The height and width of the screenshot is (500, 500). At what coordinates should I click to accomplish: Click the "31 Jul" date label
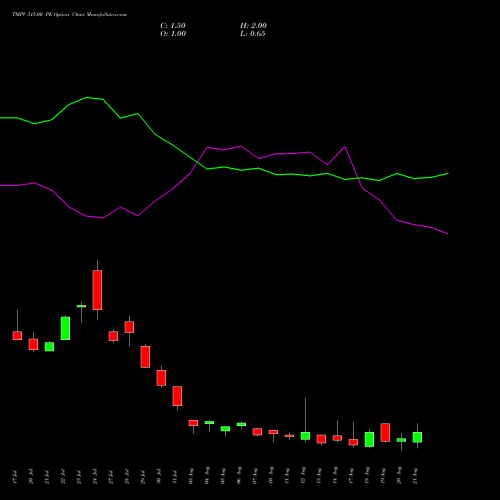click(175, 477)
